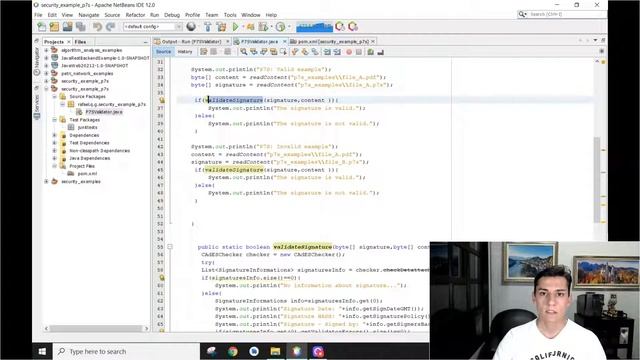Click the IDE search field at the top right

pos(562,14)
